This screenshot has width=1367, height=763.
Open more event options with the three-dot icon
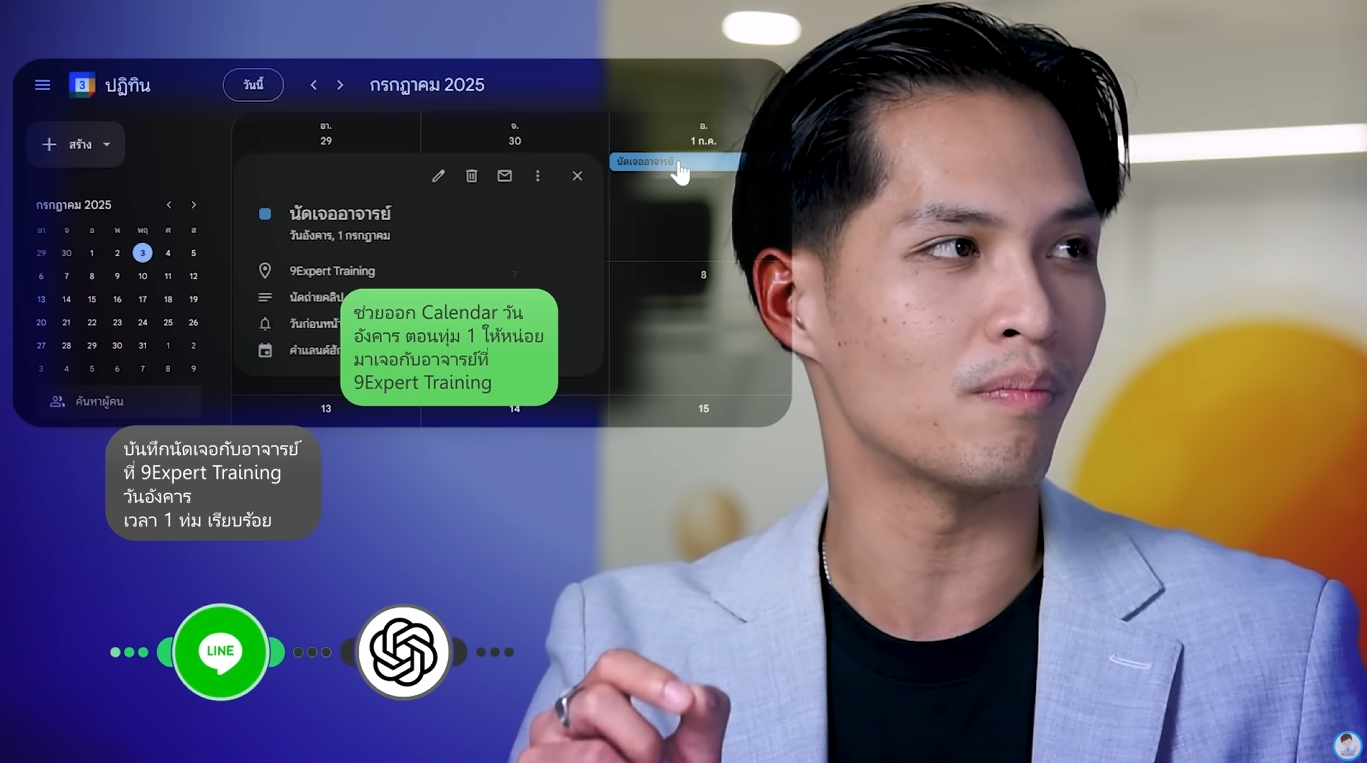[538, 175]
